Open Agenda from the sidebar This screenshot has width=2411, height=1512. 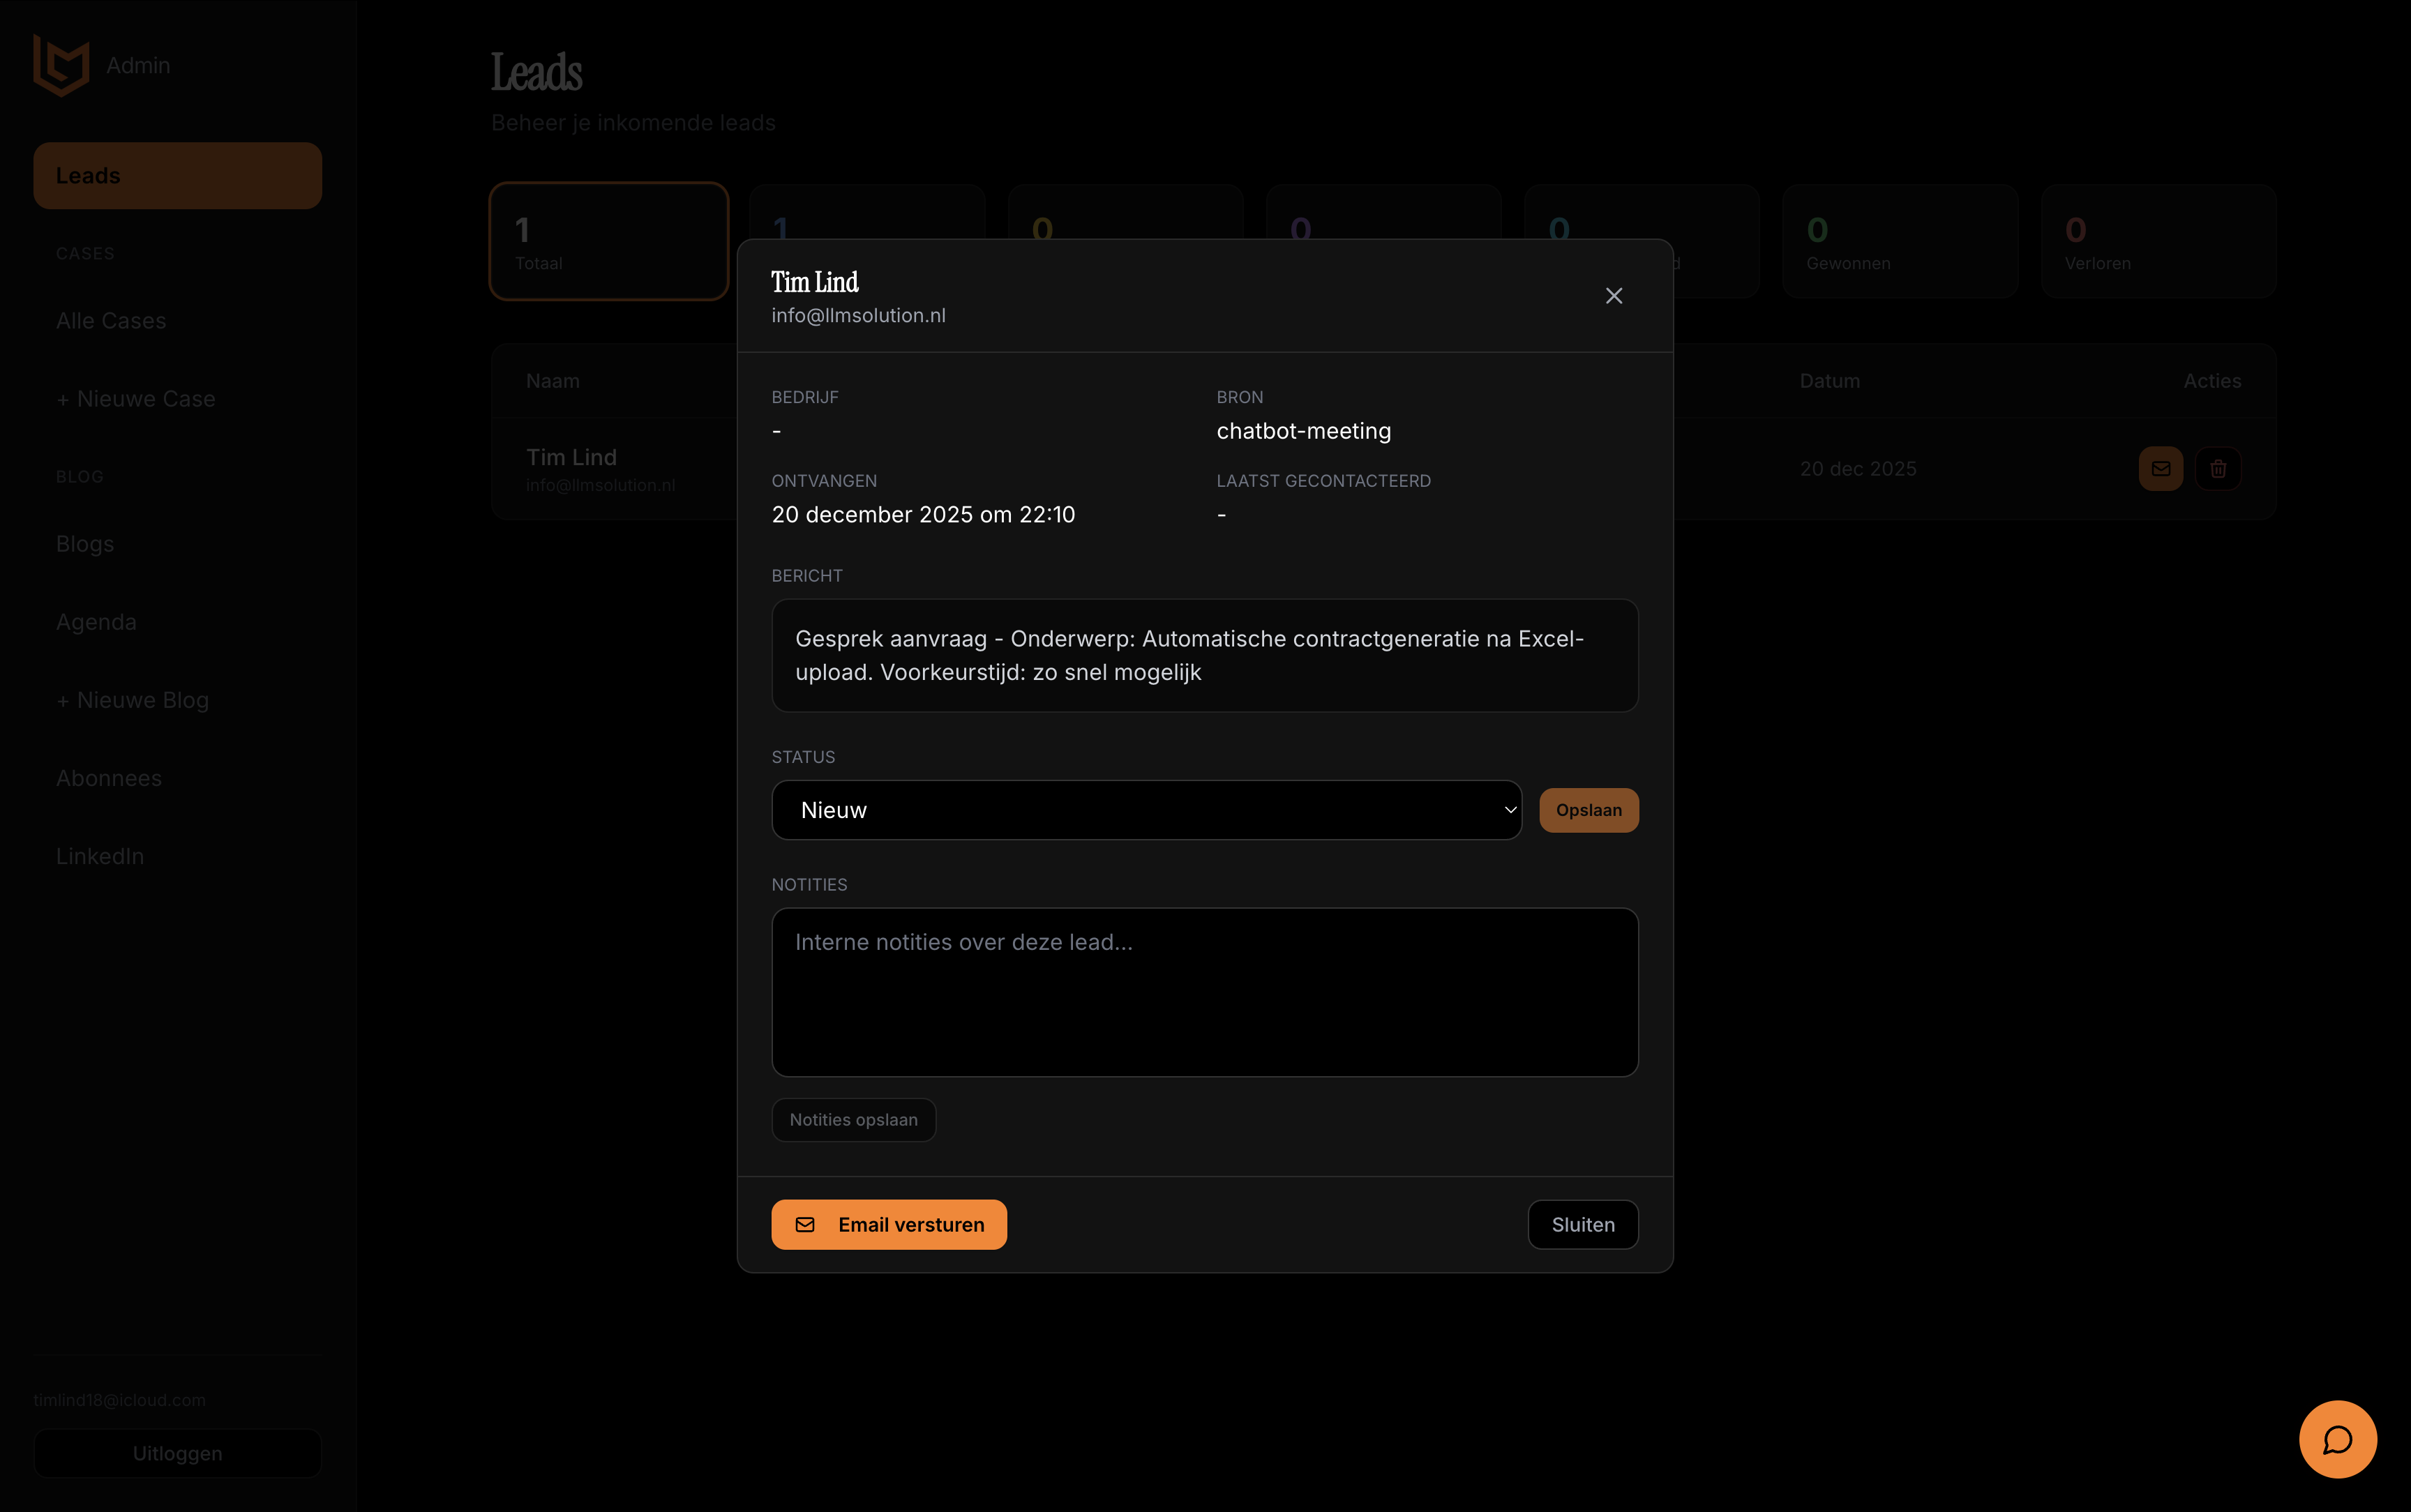[x=96, y=622]
